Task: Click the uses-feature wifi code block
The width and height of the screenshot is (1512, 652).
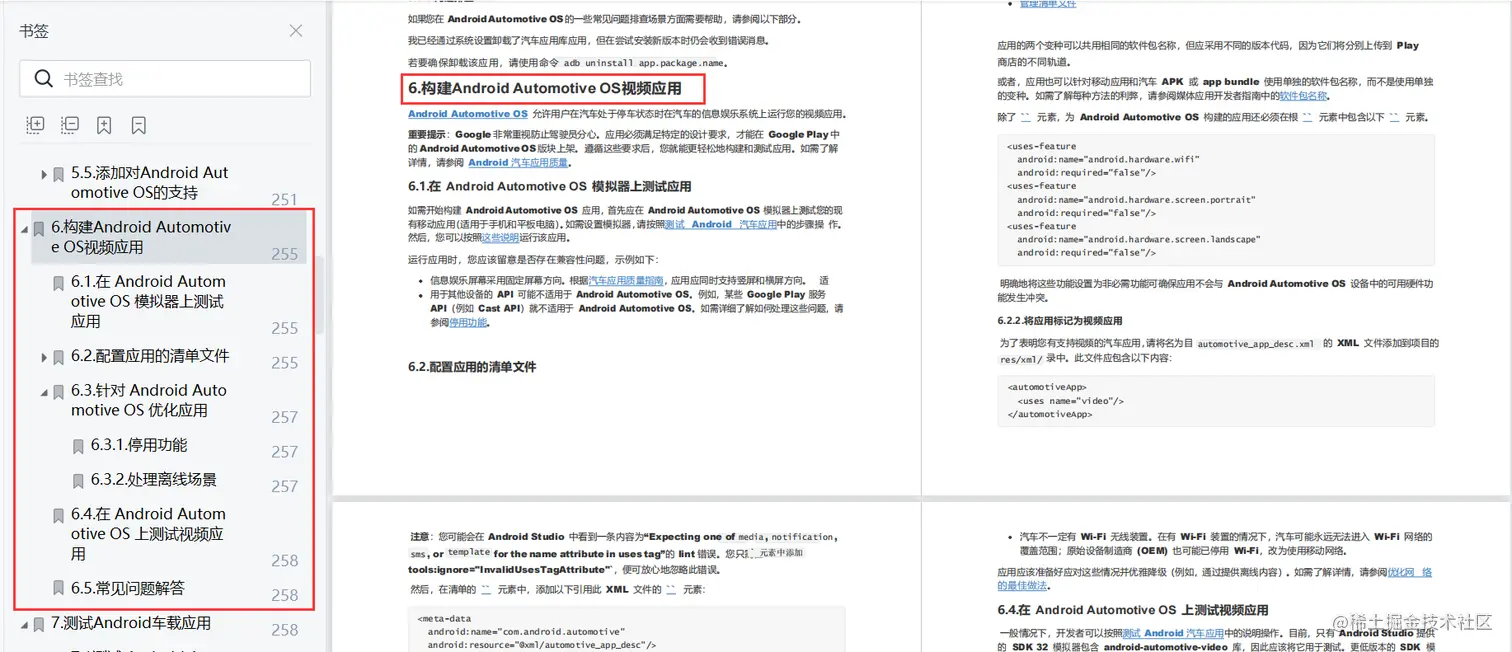Action: click(x=1216, y=199)
